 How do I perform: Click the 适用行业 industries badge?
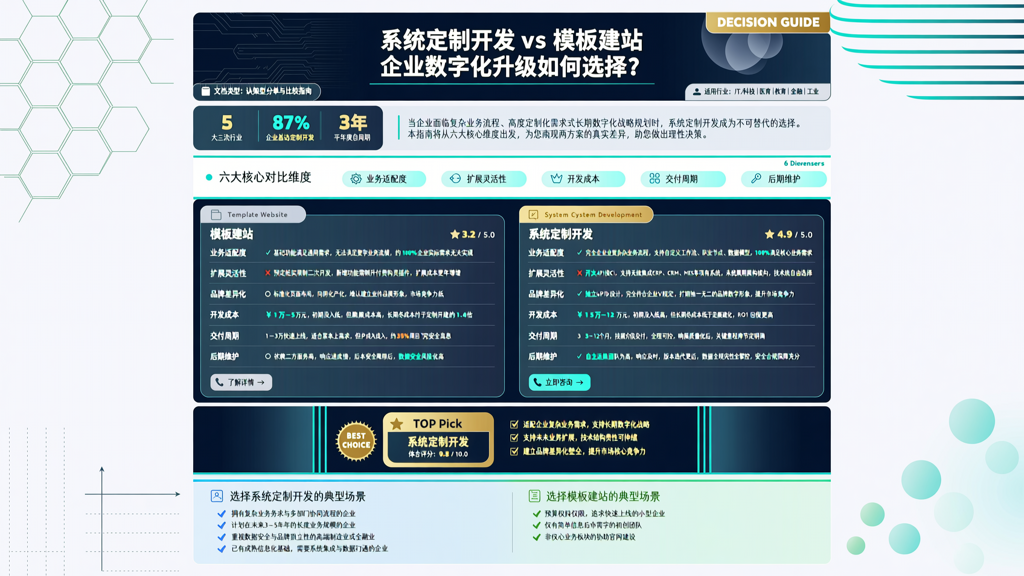(758, 91)
